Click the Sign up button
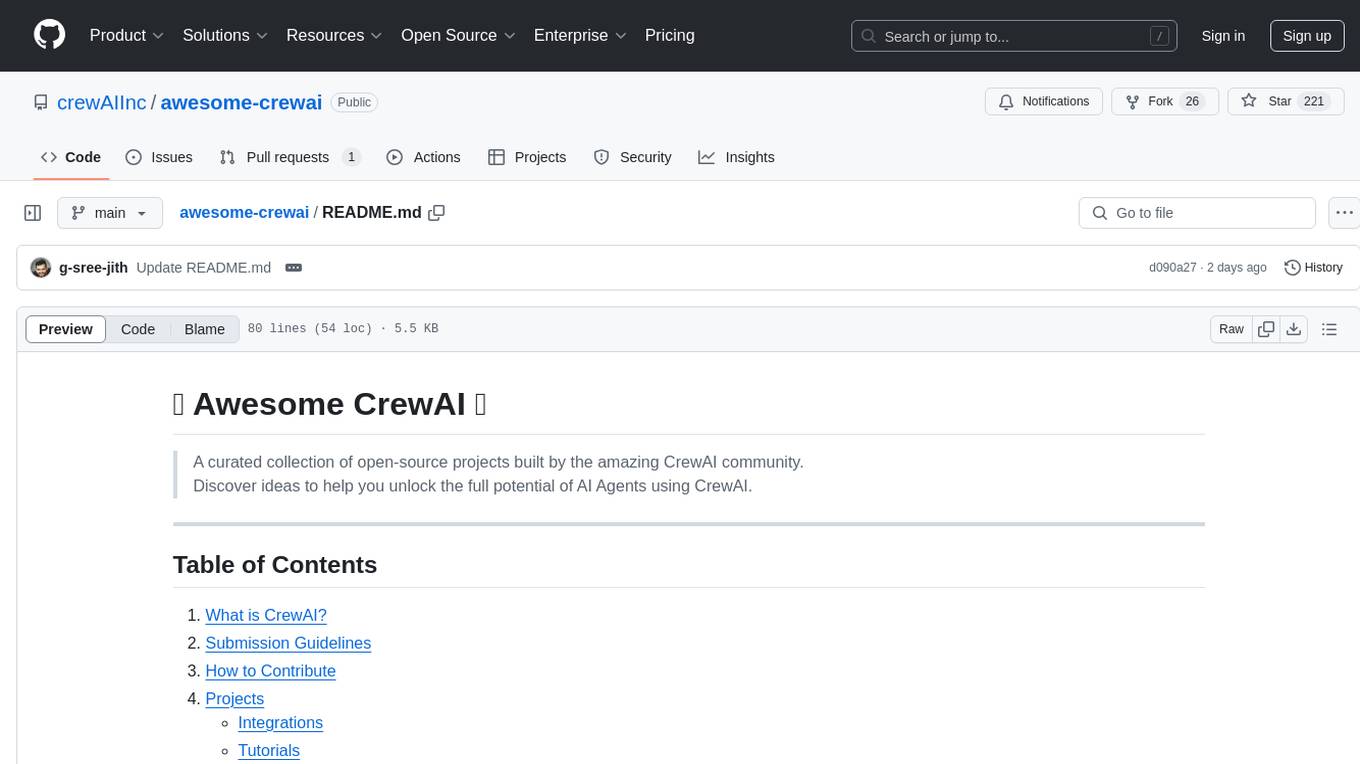Image resolution: width=1360 pixels, height=764 pixels. 1307,36
